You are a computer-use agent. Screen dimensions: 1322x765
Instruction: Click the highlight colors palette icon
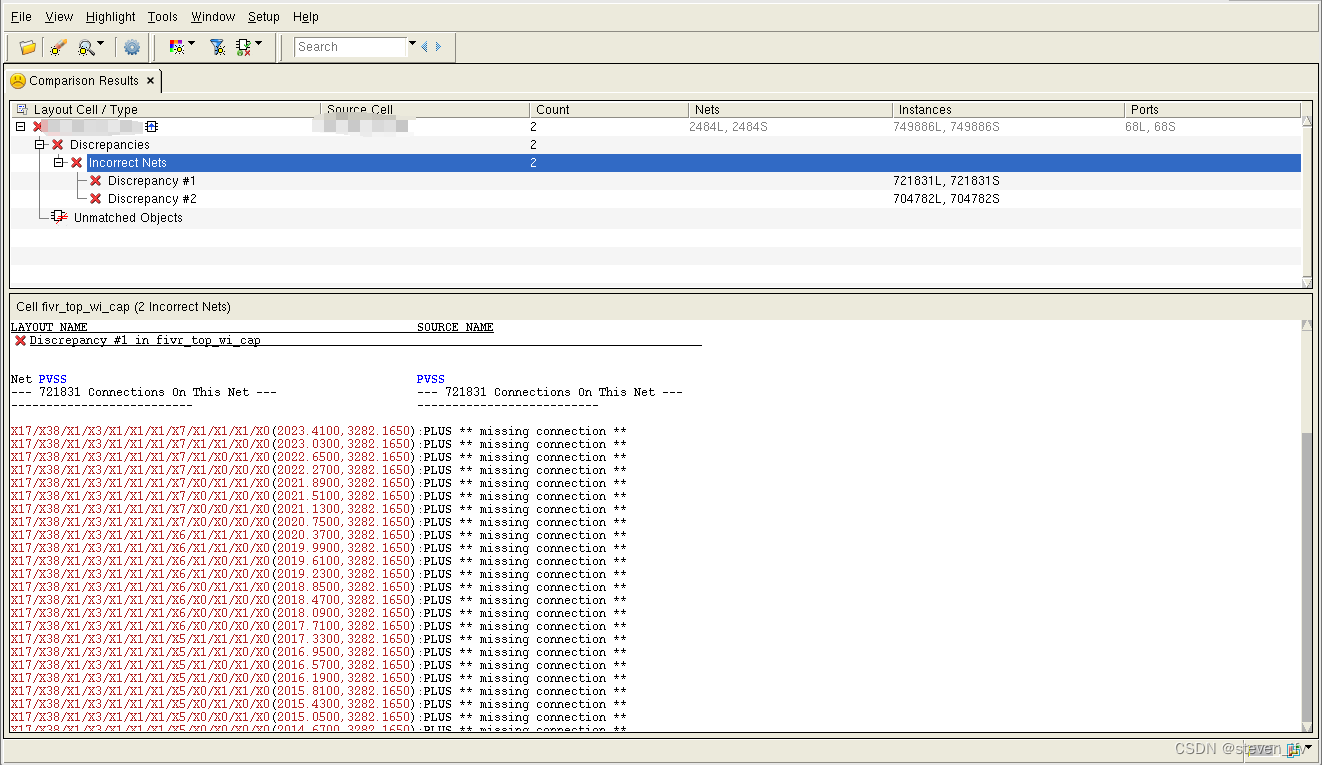click(178, 47)
